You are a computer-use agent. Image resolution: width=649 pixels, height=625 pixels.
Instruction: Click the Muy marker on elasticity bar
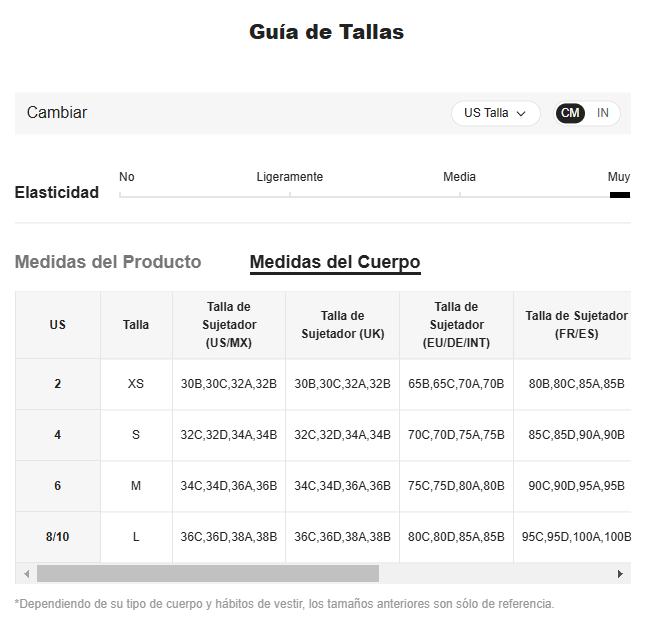[620, 195]
